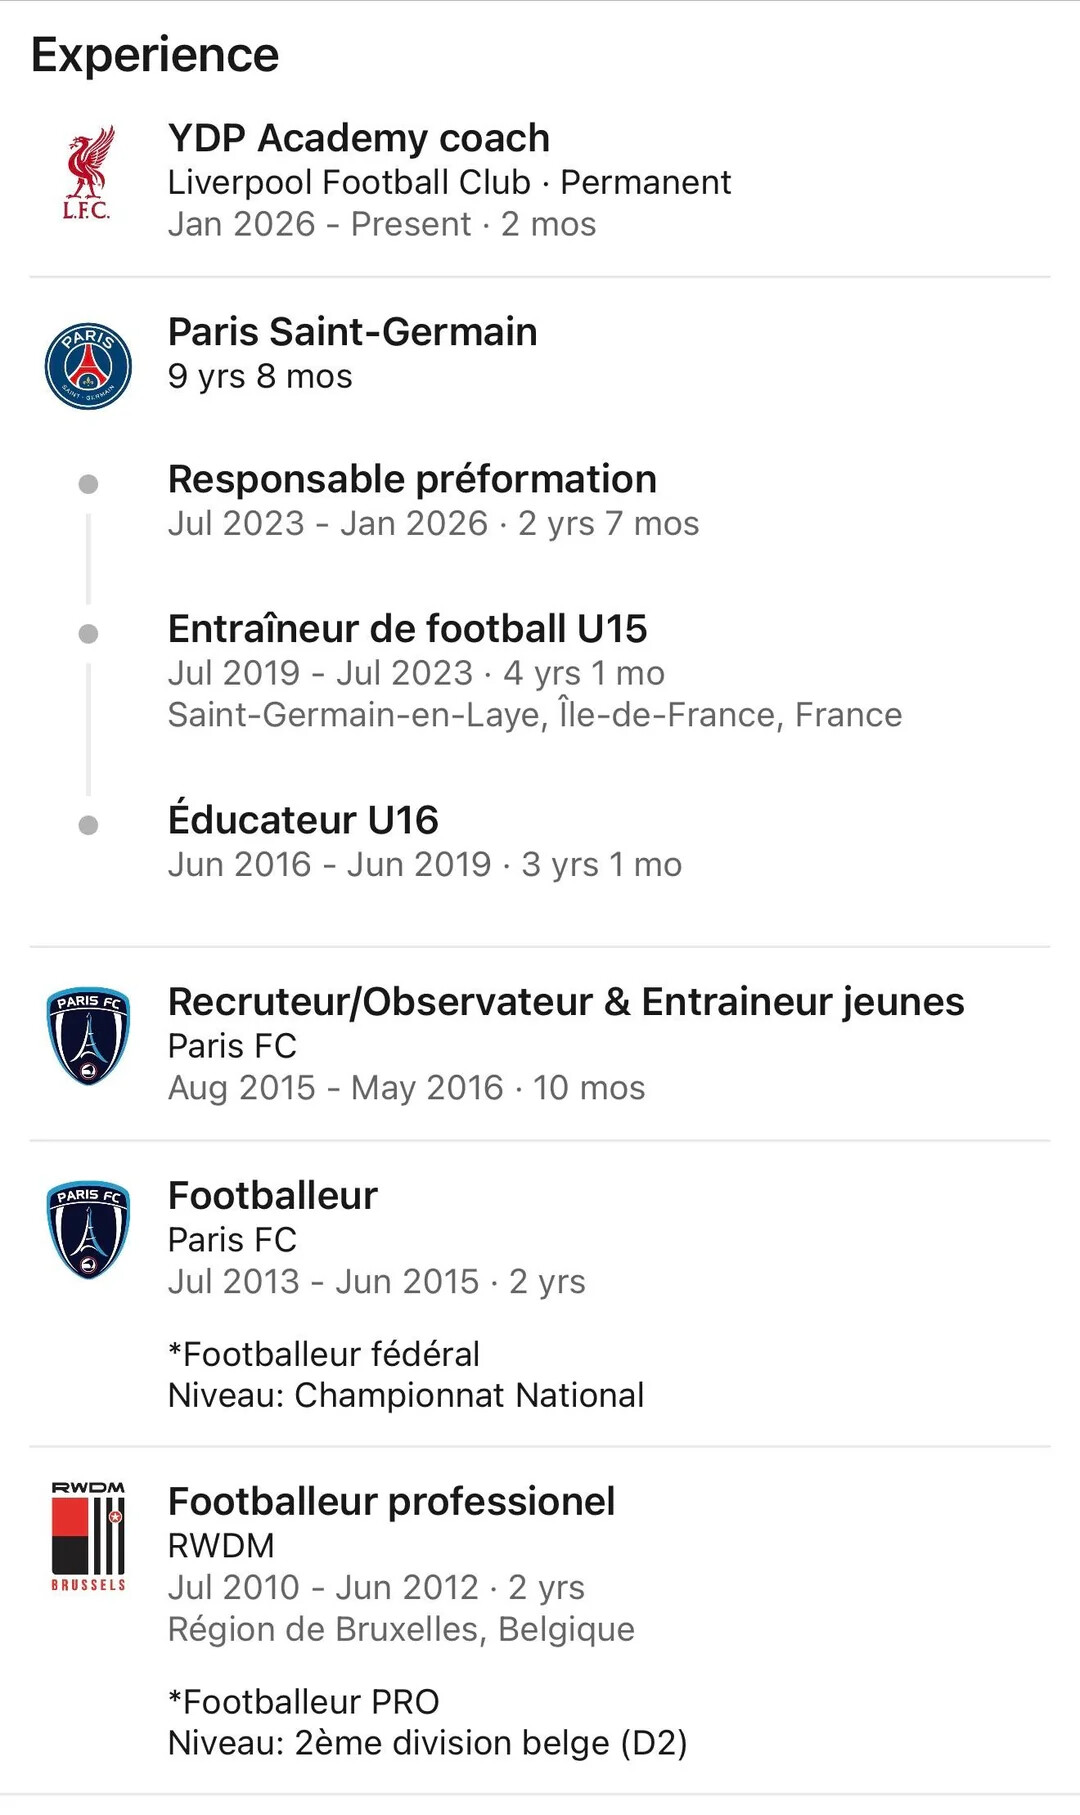Click the Liverpool FC club logo
1080x1815 pixels.
88,172
